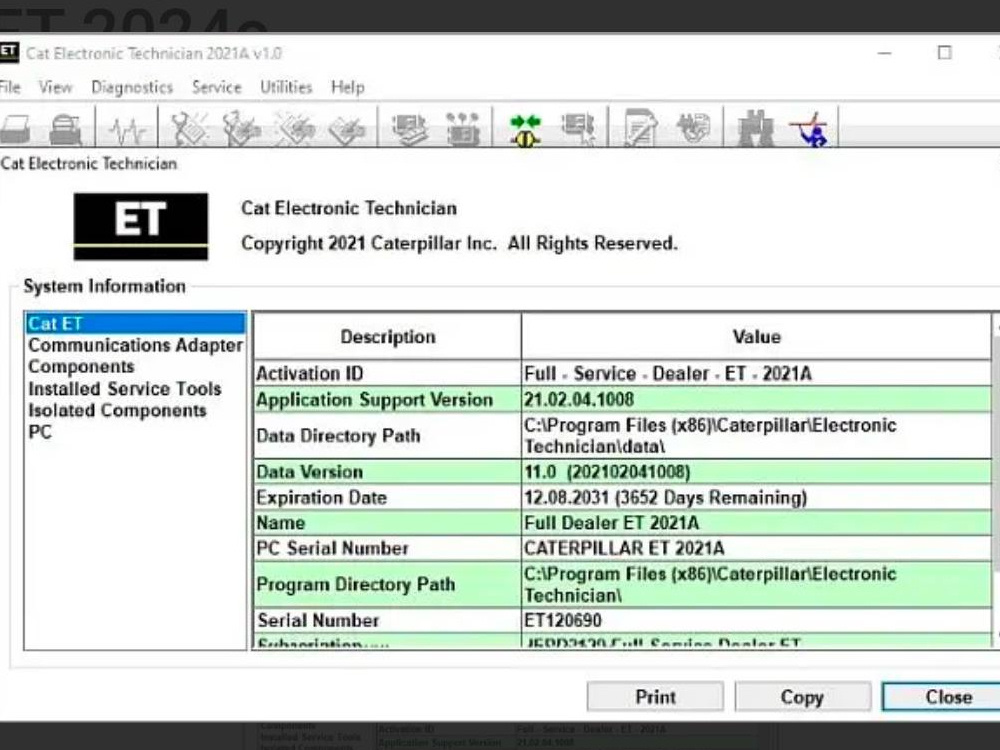Click the ECM select pointer icon

click(x=578, y=129)
